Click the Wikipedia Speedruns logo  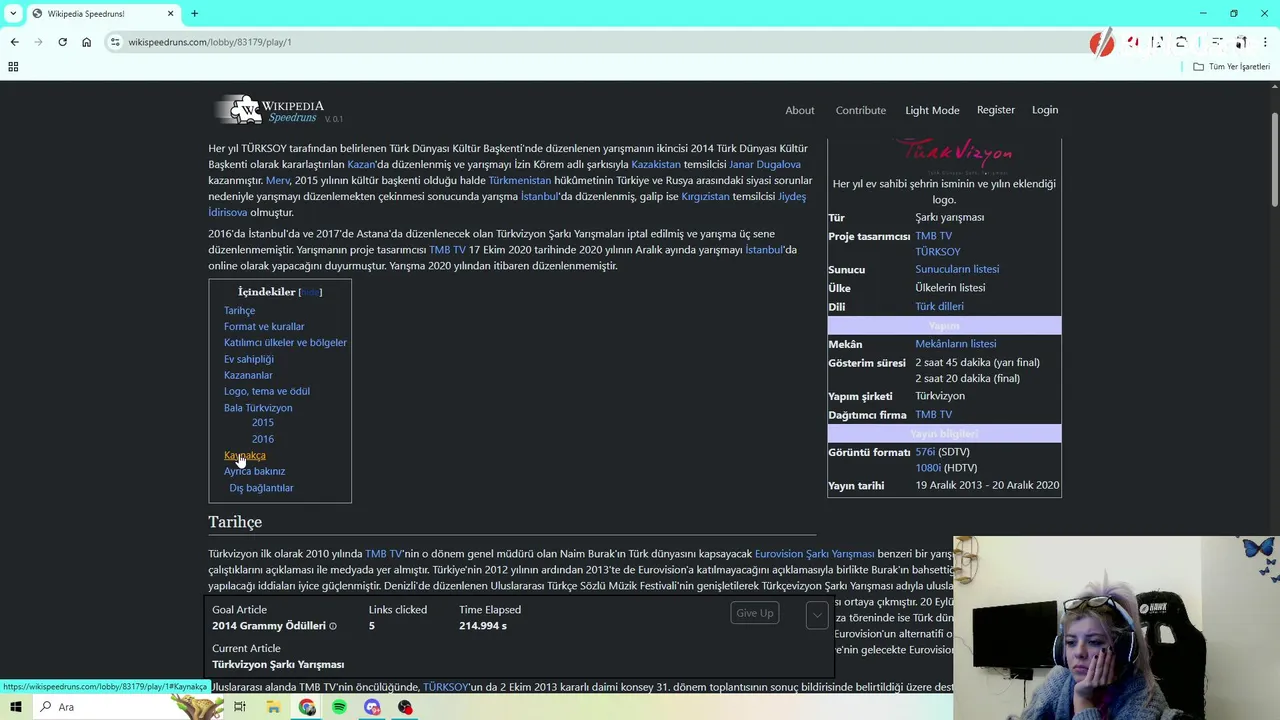269,110
